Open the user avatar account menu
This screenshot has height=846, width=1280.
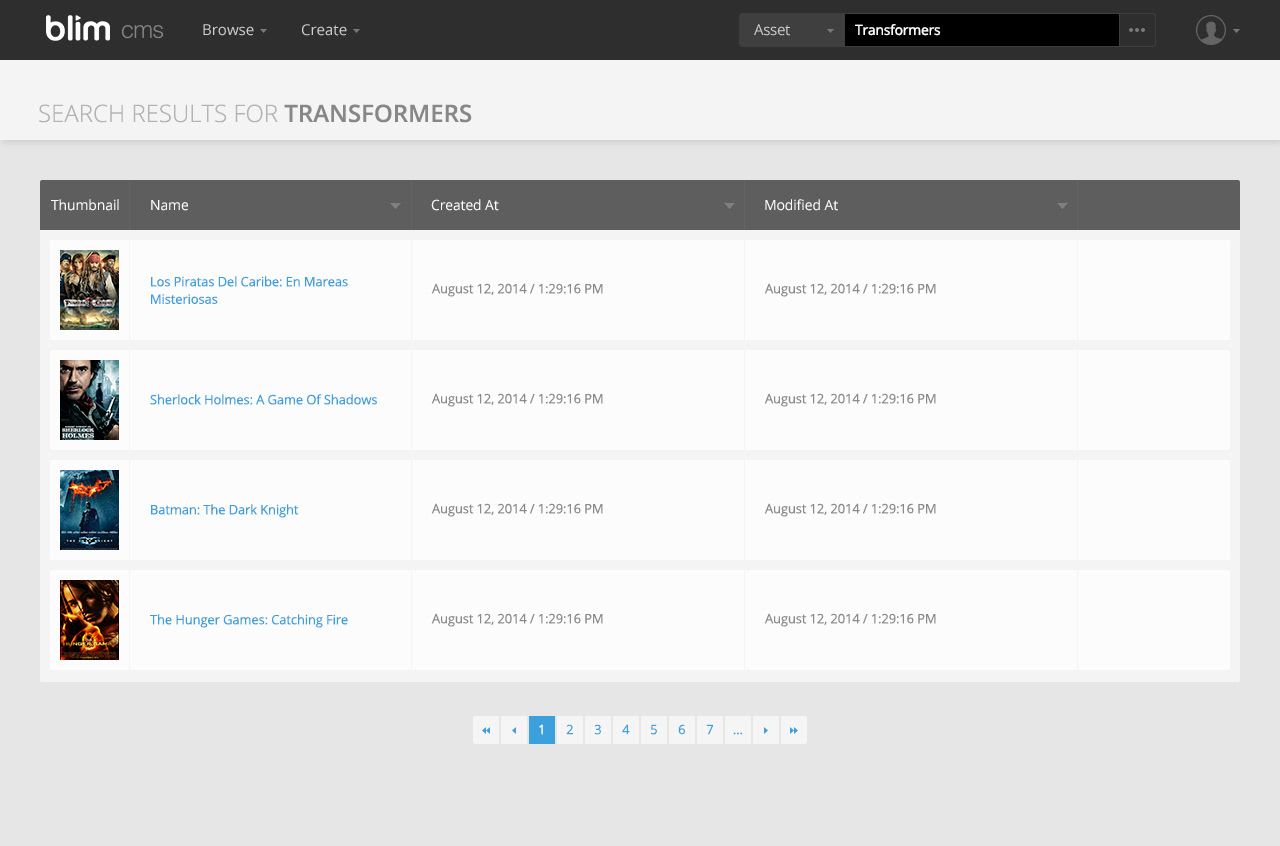pyautogui.click(x=1217, y=30)
